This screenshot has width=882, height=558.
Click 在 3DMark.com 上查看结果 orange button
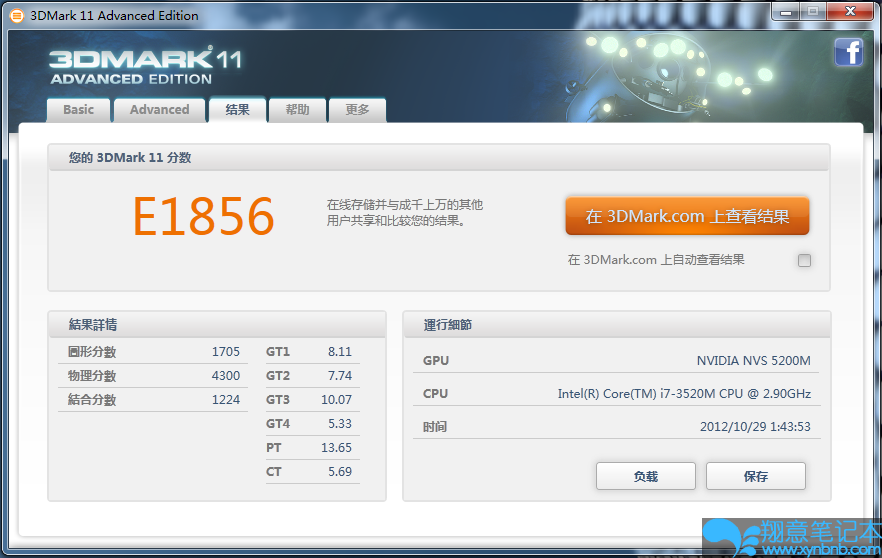tap(687, 216)
